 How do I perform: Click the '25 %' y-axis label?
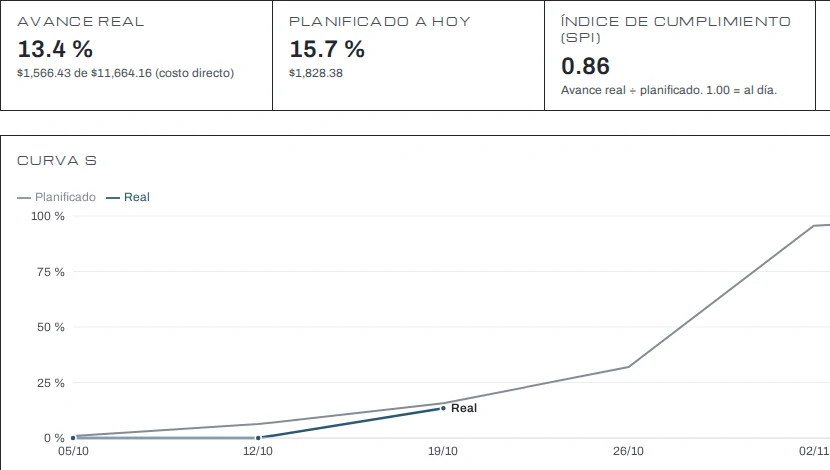click(51, 383)
